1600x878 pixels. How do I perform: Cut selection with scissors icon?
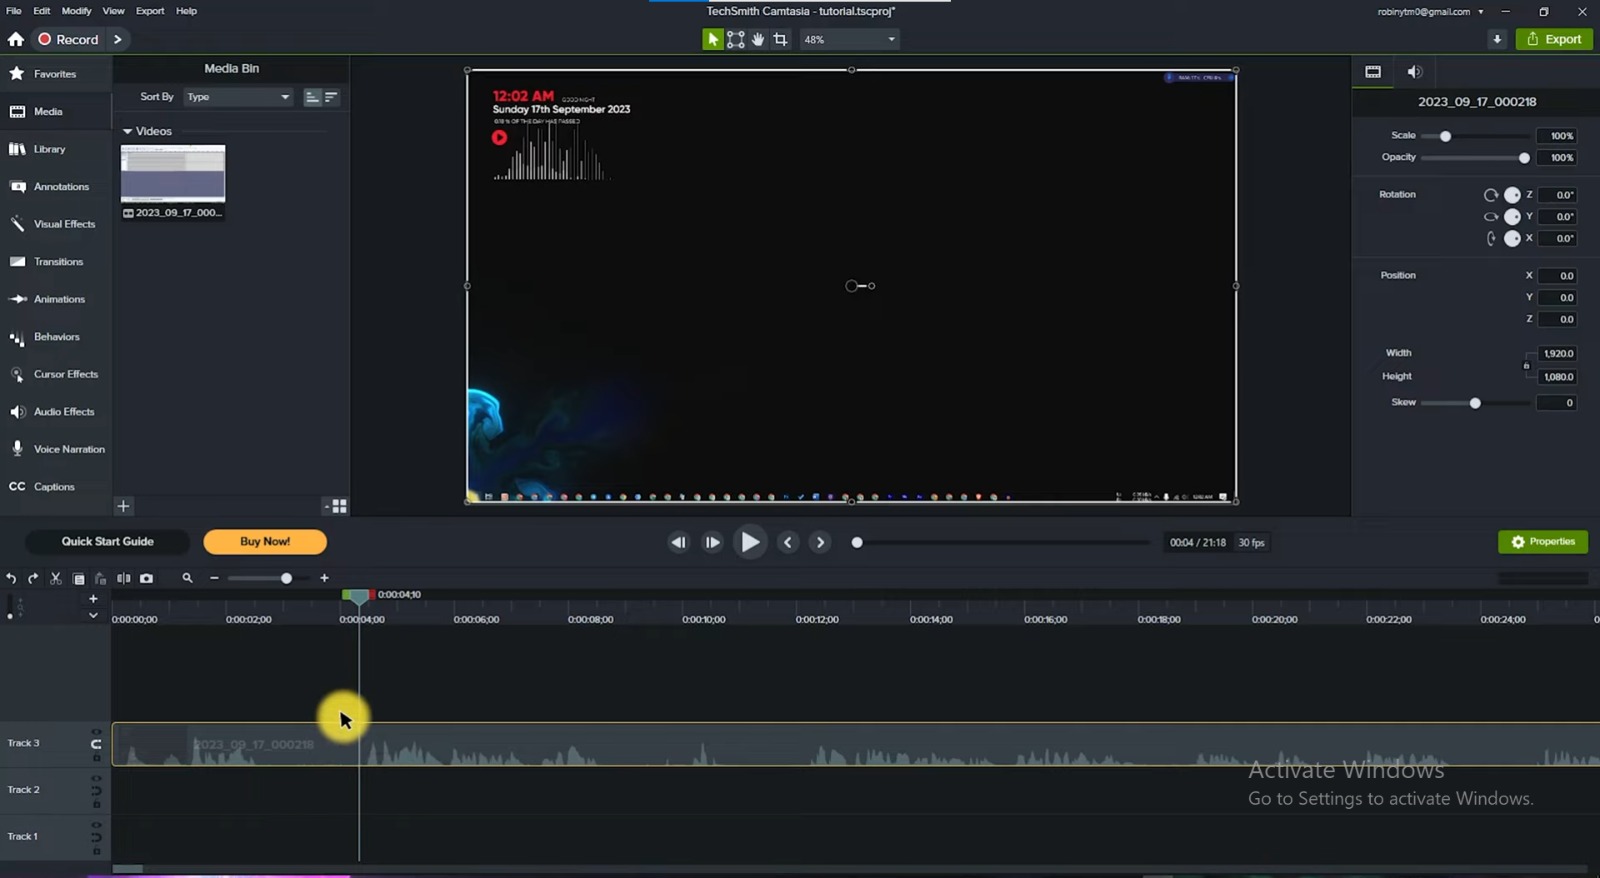point(56,578)
